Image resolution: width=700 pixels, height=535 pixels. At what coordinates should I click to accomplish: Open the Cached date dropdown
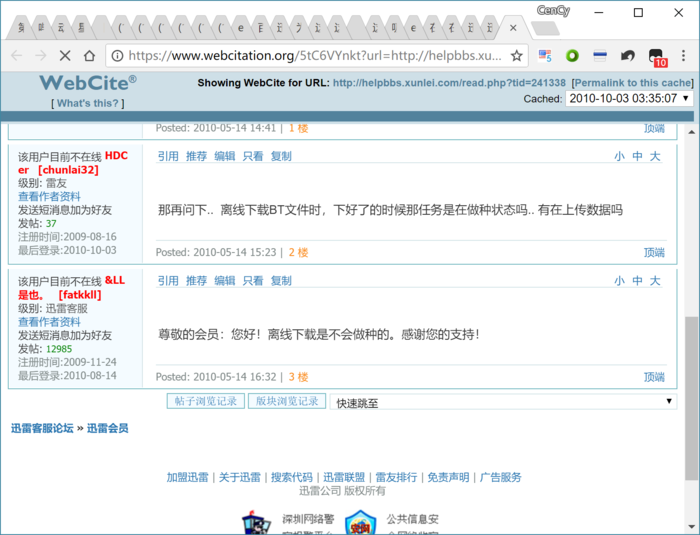pyautogui.click(x=629, y=98)
